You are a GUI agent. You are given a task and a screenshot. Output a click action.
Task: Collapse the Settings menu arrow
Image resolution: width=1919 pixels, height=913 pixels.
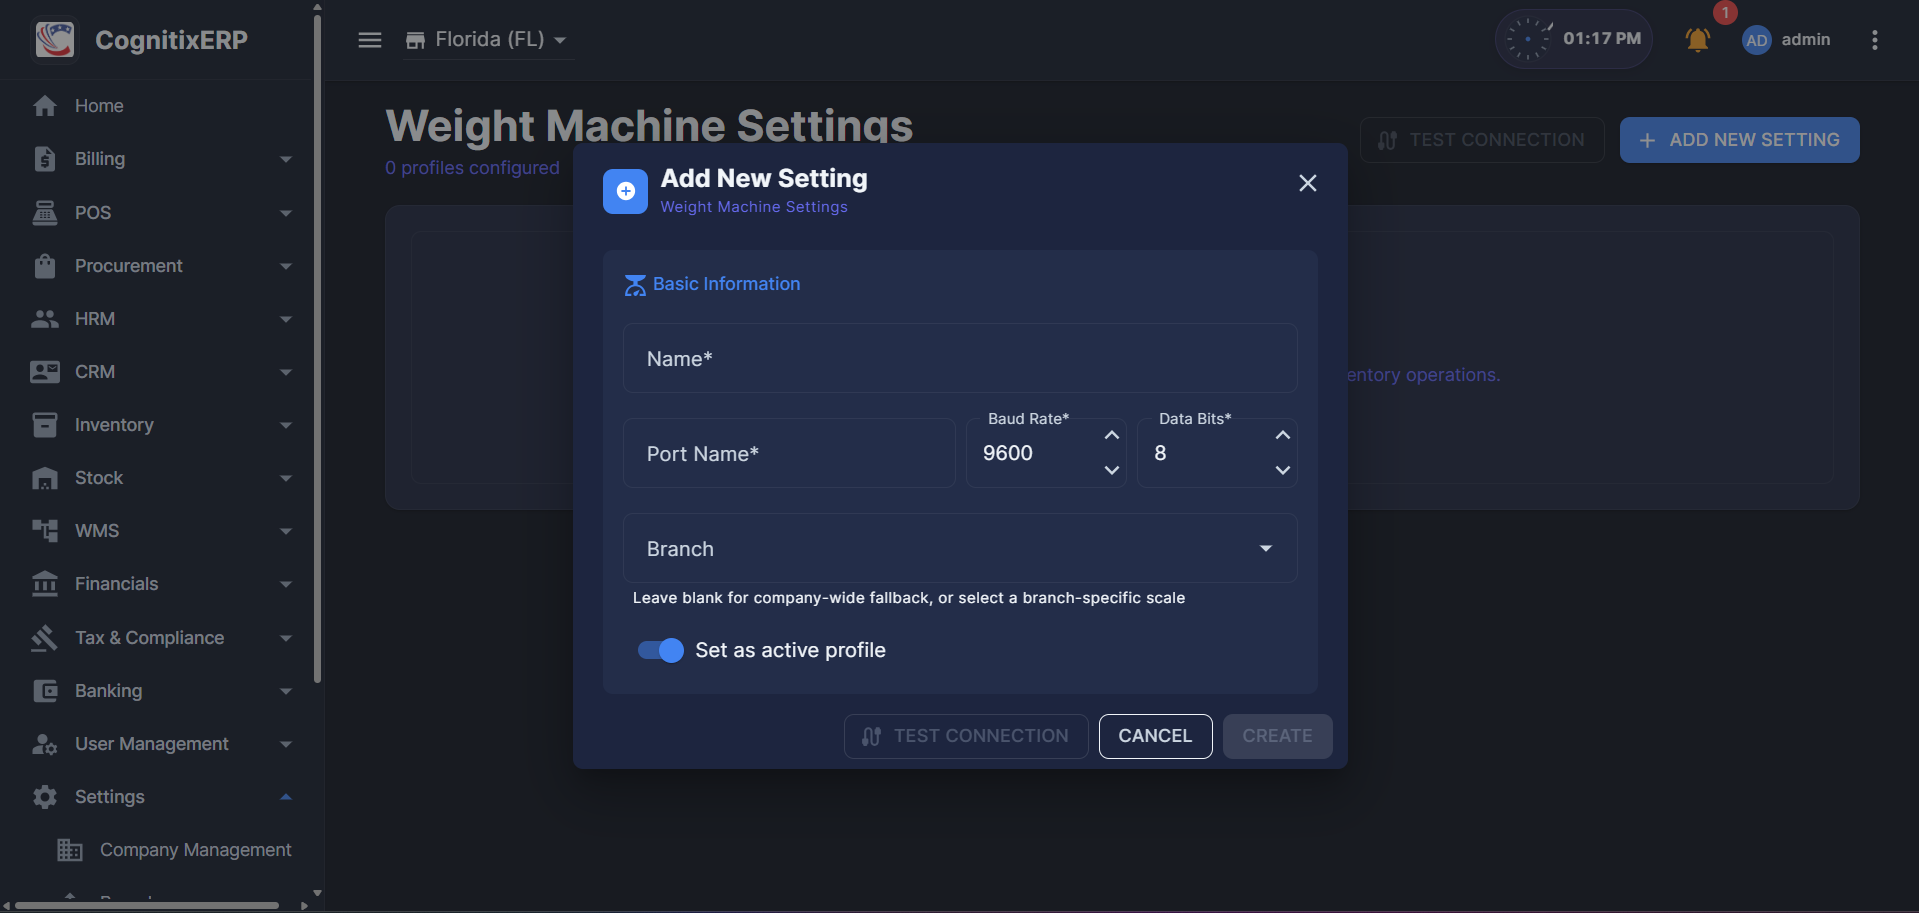tap(286, 797)
